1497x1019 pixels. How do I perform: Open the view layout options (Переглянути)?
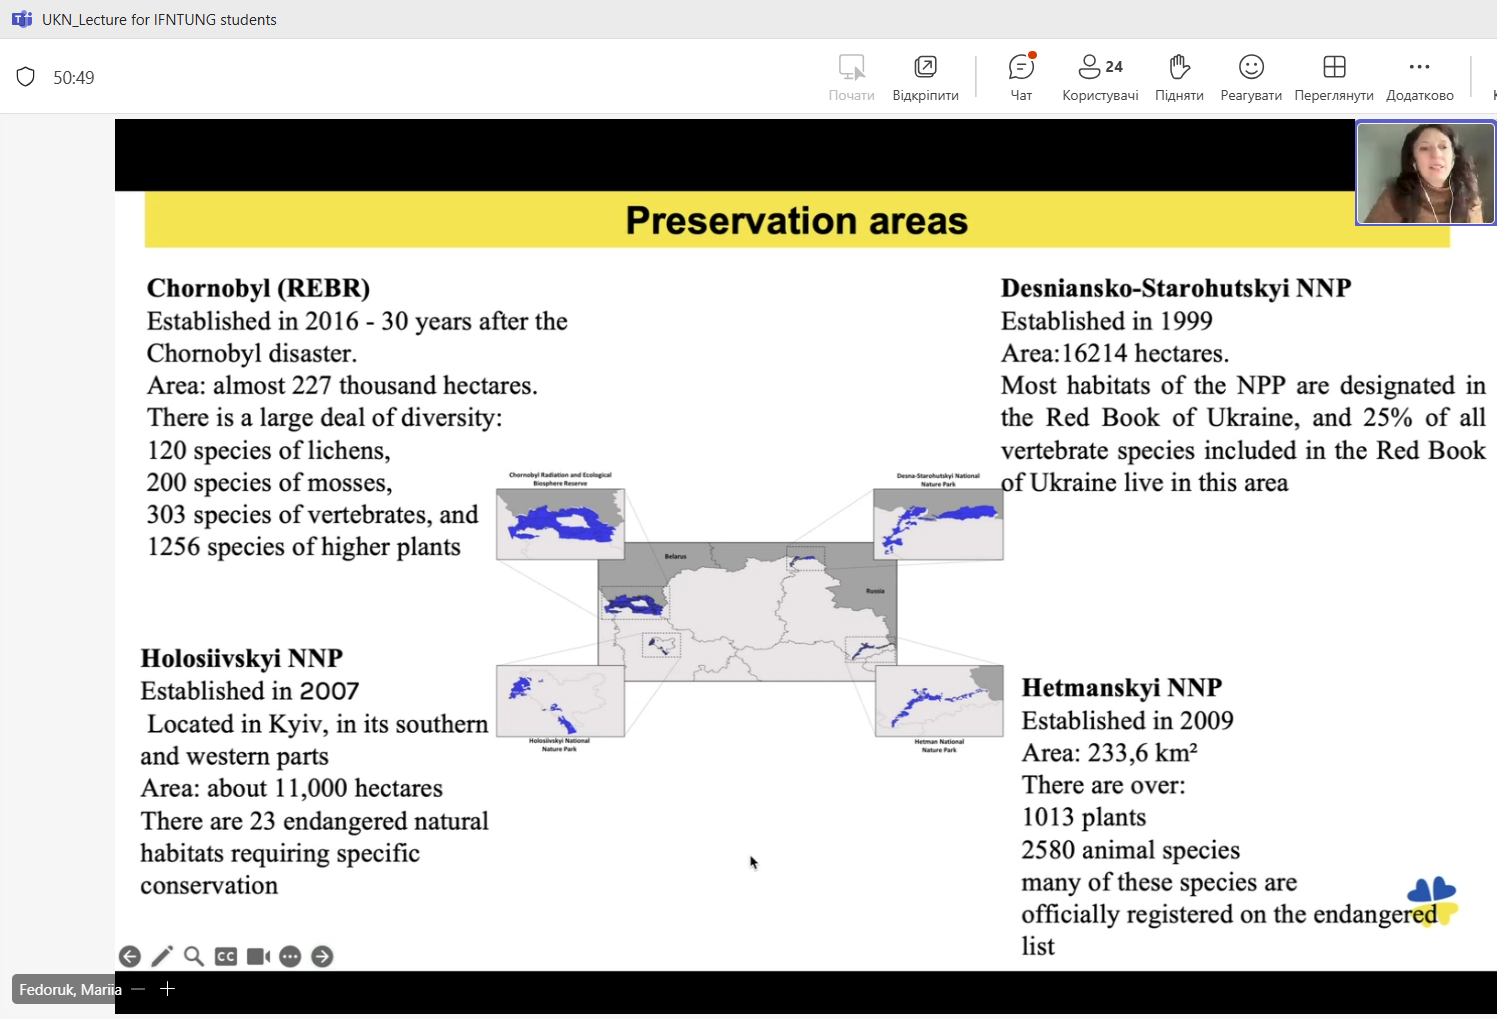(x=1333, y=77)
